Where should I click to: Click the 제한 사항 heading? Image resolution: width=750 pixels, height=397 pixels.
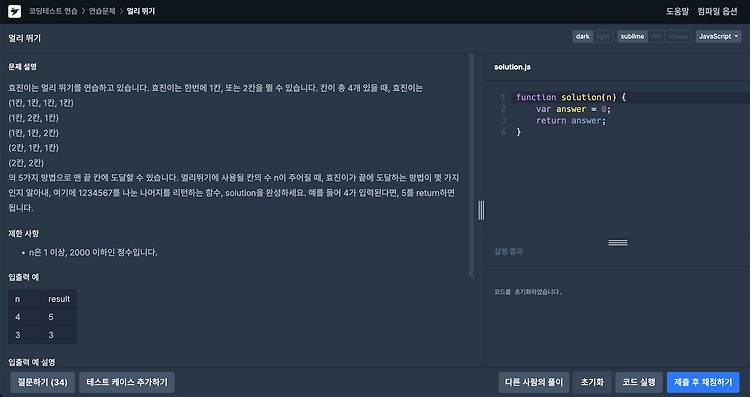(23, 234)
